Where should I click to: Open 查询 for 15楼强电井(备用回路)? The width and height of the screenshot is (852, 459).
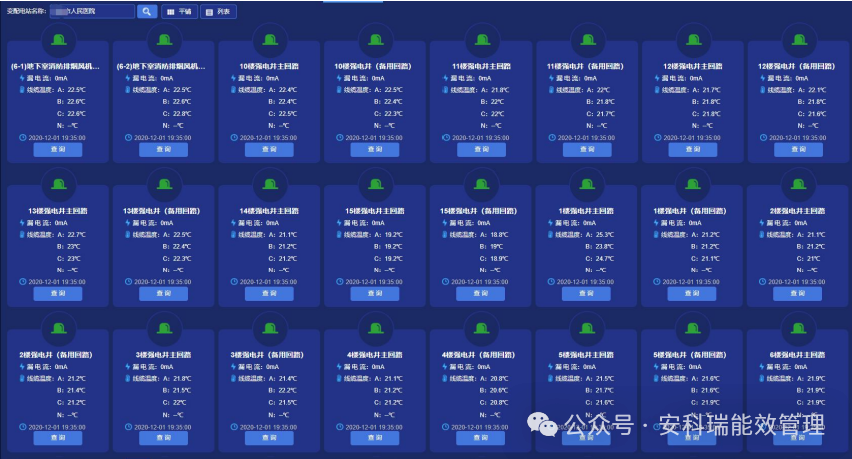pyautogui.click(x=480, y=293)
